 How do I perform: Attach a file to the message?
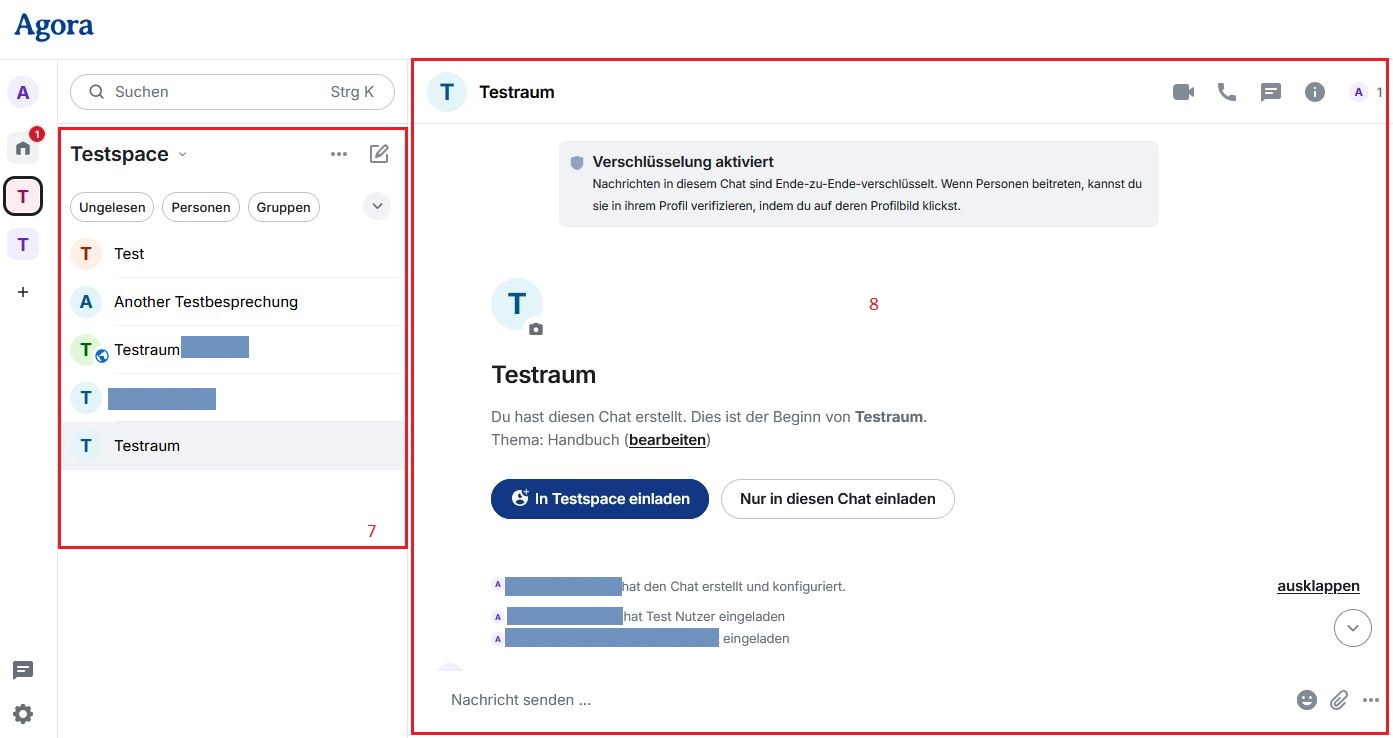pyautogui.click(x=1339, y=700)
